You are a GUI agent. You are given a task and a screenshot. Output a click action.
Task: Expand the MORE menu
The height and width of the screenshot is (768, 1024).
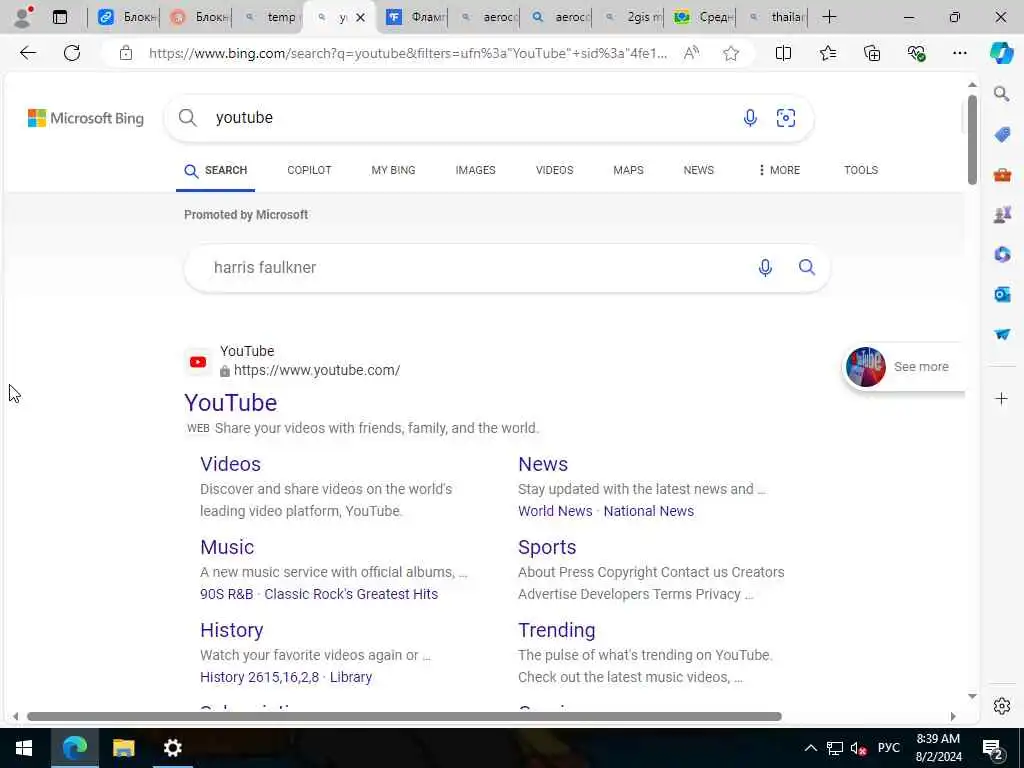pos(779,170)
